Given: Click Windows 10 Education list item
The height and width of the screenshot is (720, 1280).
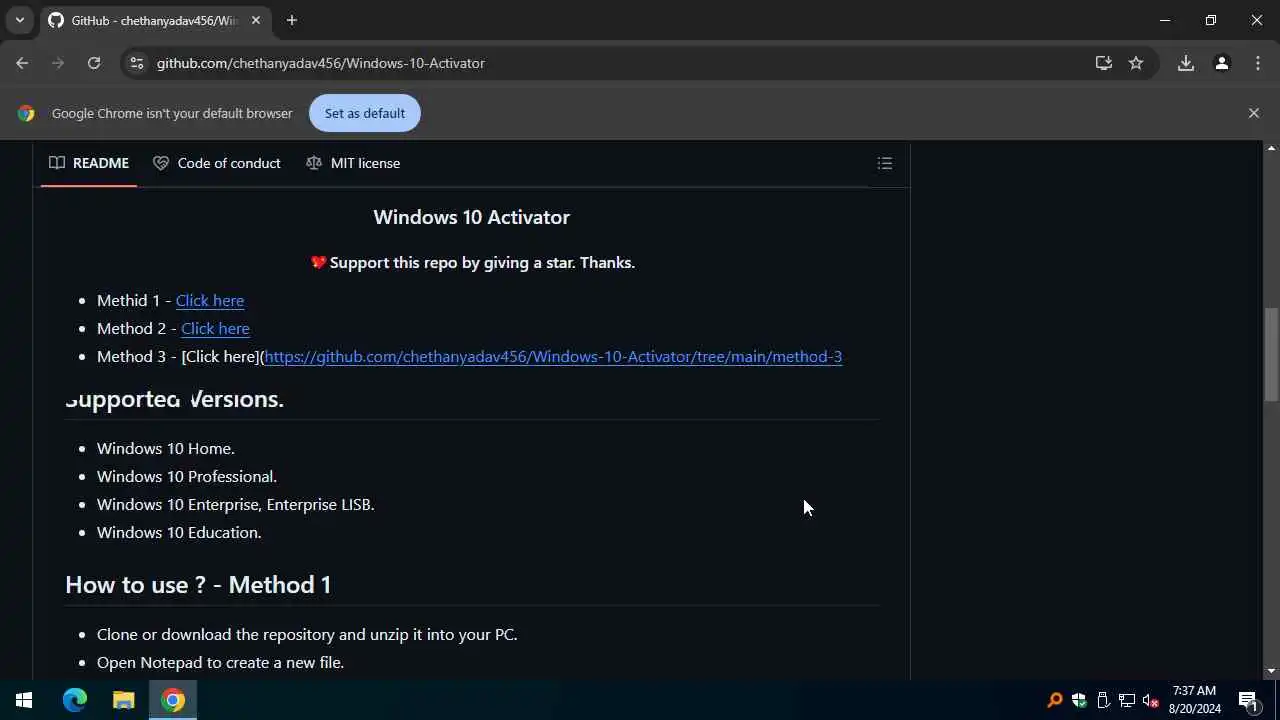Looking at the screenshot, I should [179, 532].
